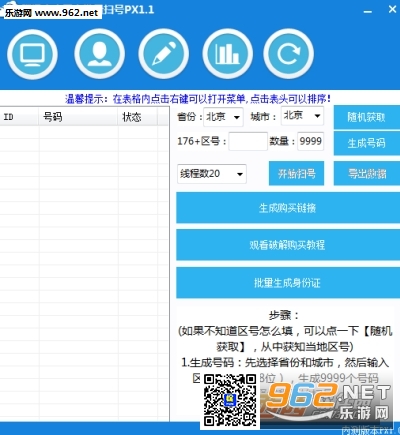This screenshot has height=435, width=400.
Task: Expand the 线程数20 thread count dropdown
Action: 212,174
